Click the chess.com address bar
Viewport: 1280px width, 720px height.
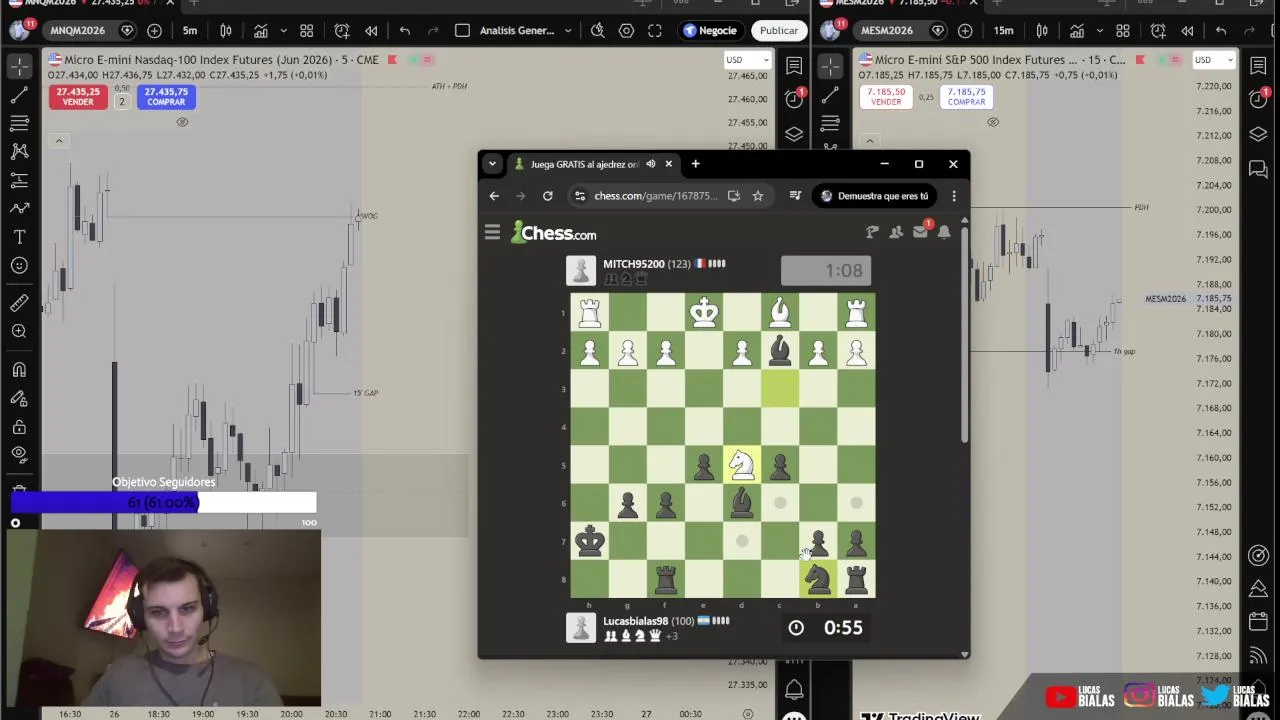(655, 196)
